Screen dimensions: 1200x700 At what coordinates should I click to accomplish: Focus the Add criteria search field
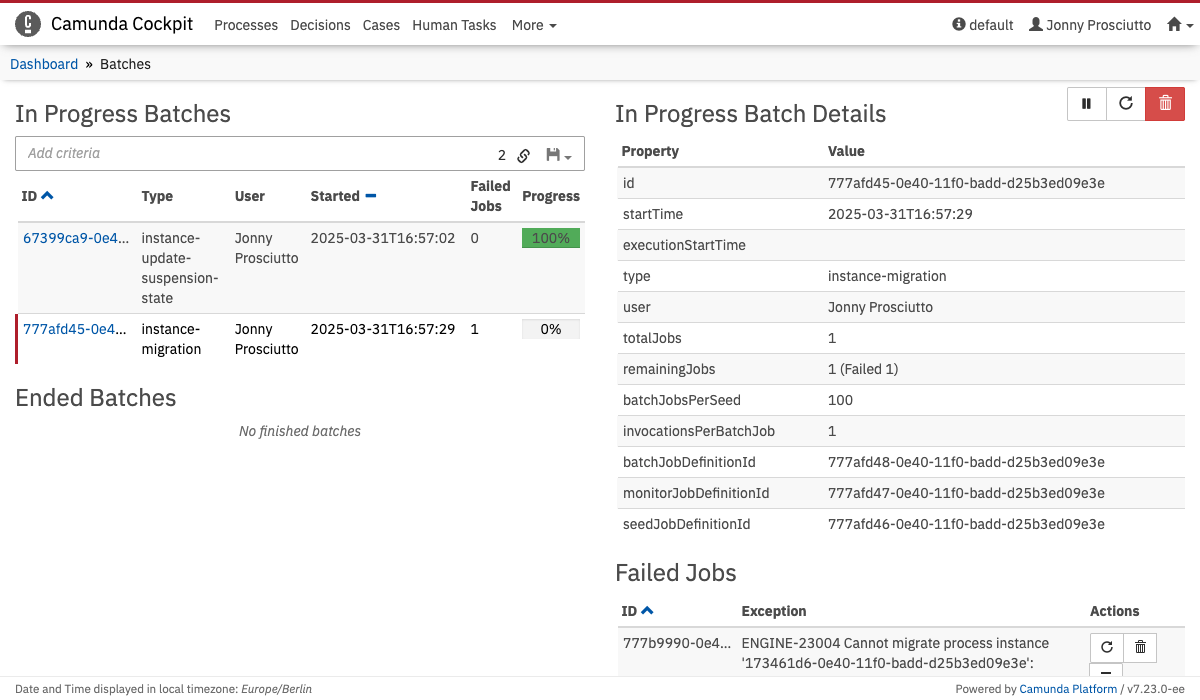coord(250,154)
